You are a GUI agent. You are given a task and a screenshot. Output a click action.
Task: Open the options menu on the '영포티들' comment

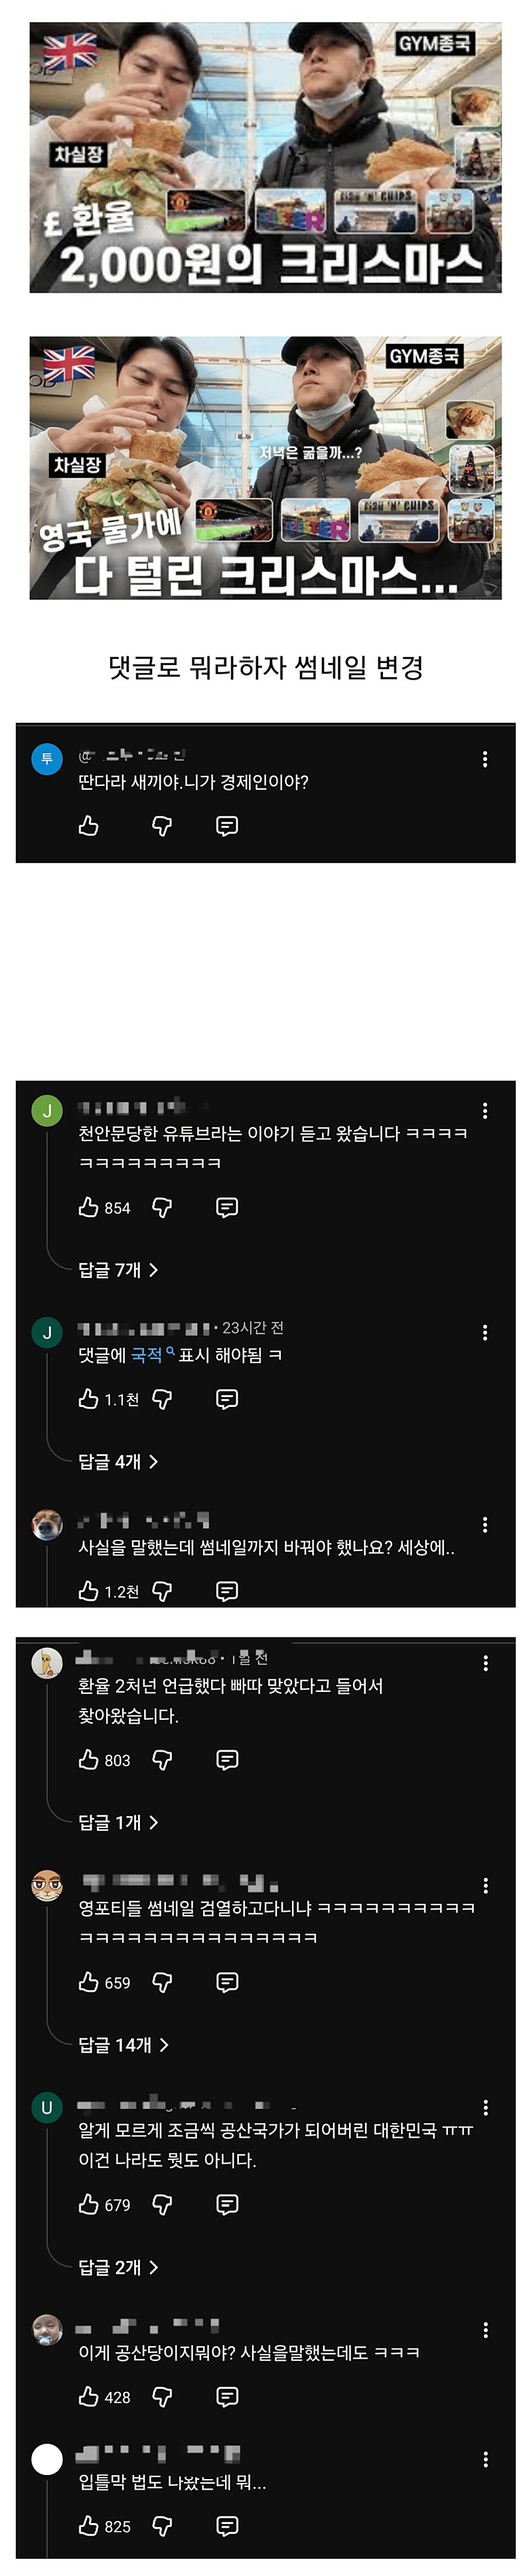point(485,1885)
